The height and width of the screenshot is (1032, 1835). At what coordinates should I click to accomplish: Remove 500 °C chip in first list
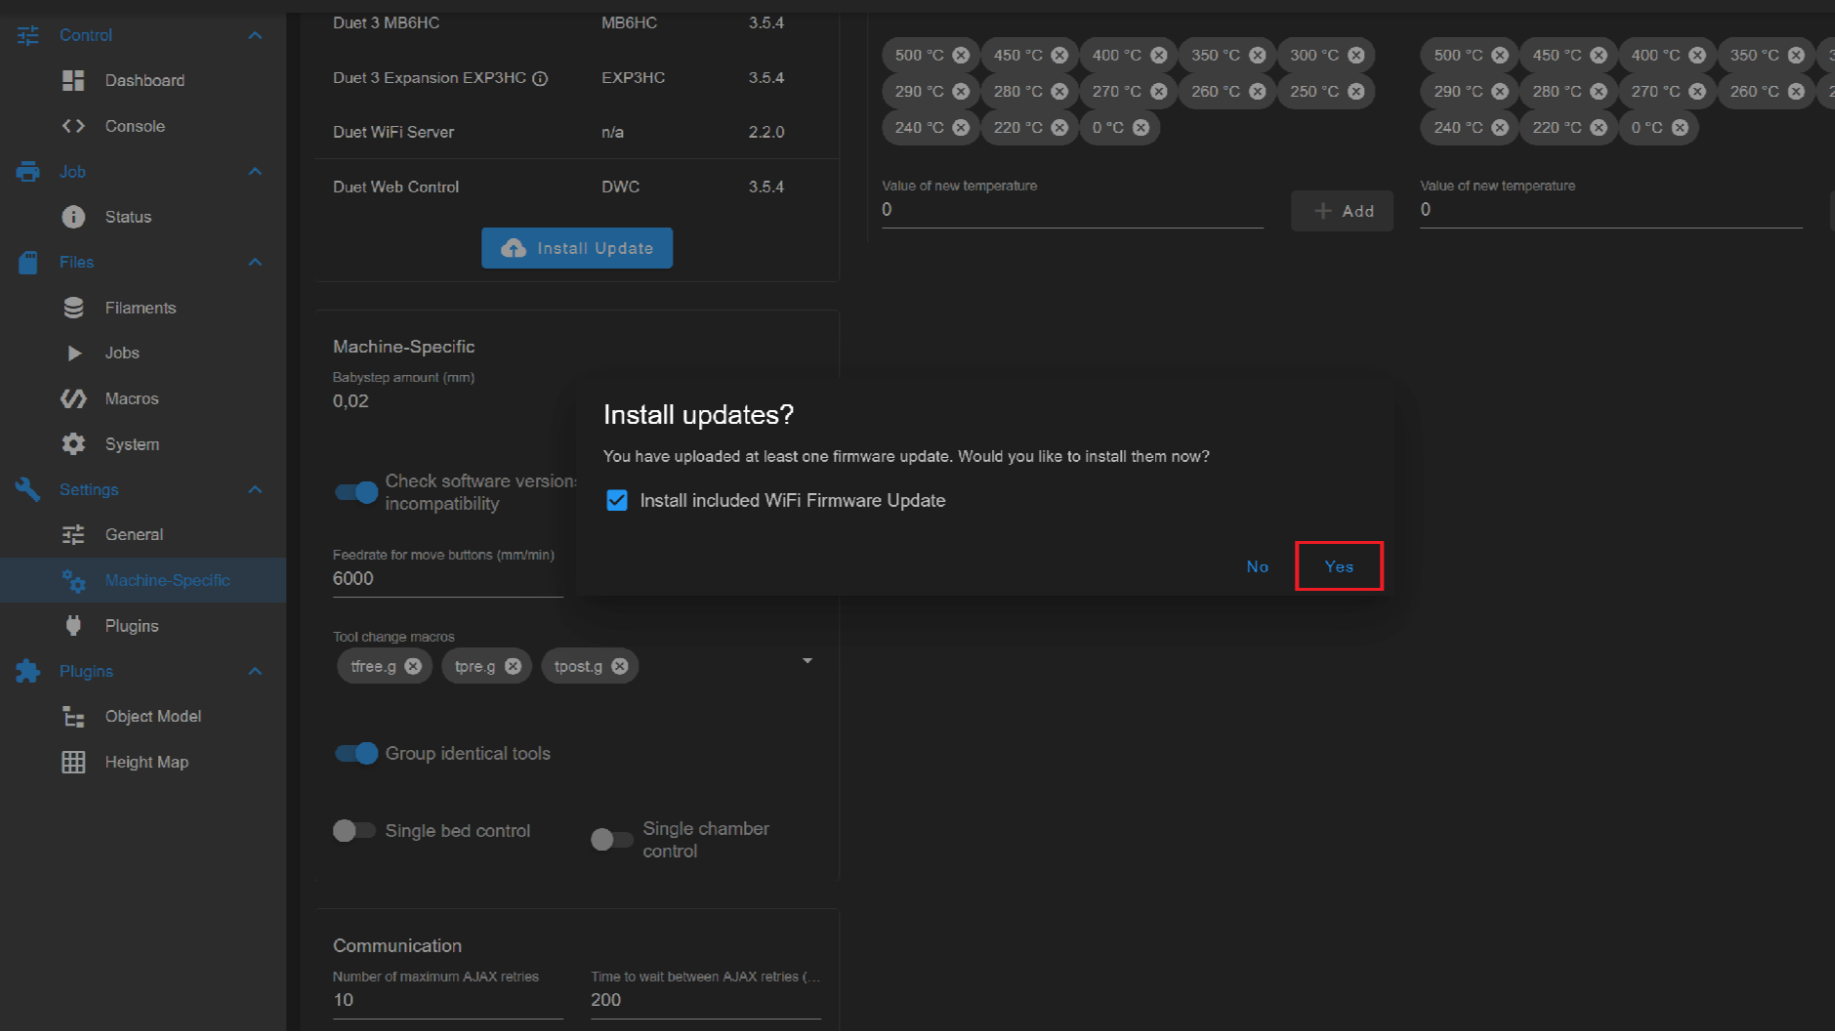(961, 55)
